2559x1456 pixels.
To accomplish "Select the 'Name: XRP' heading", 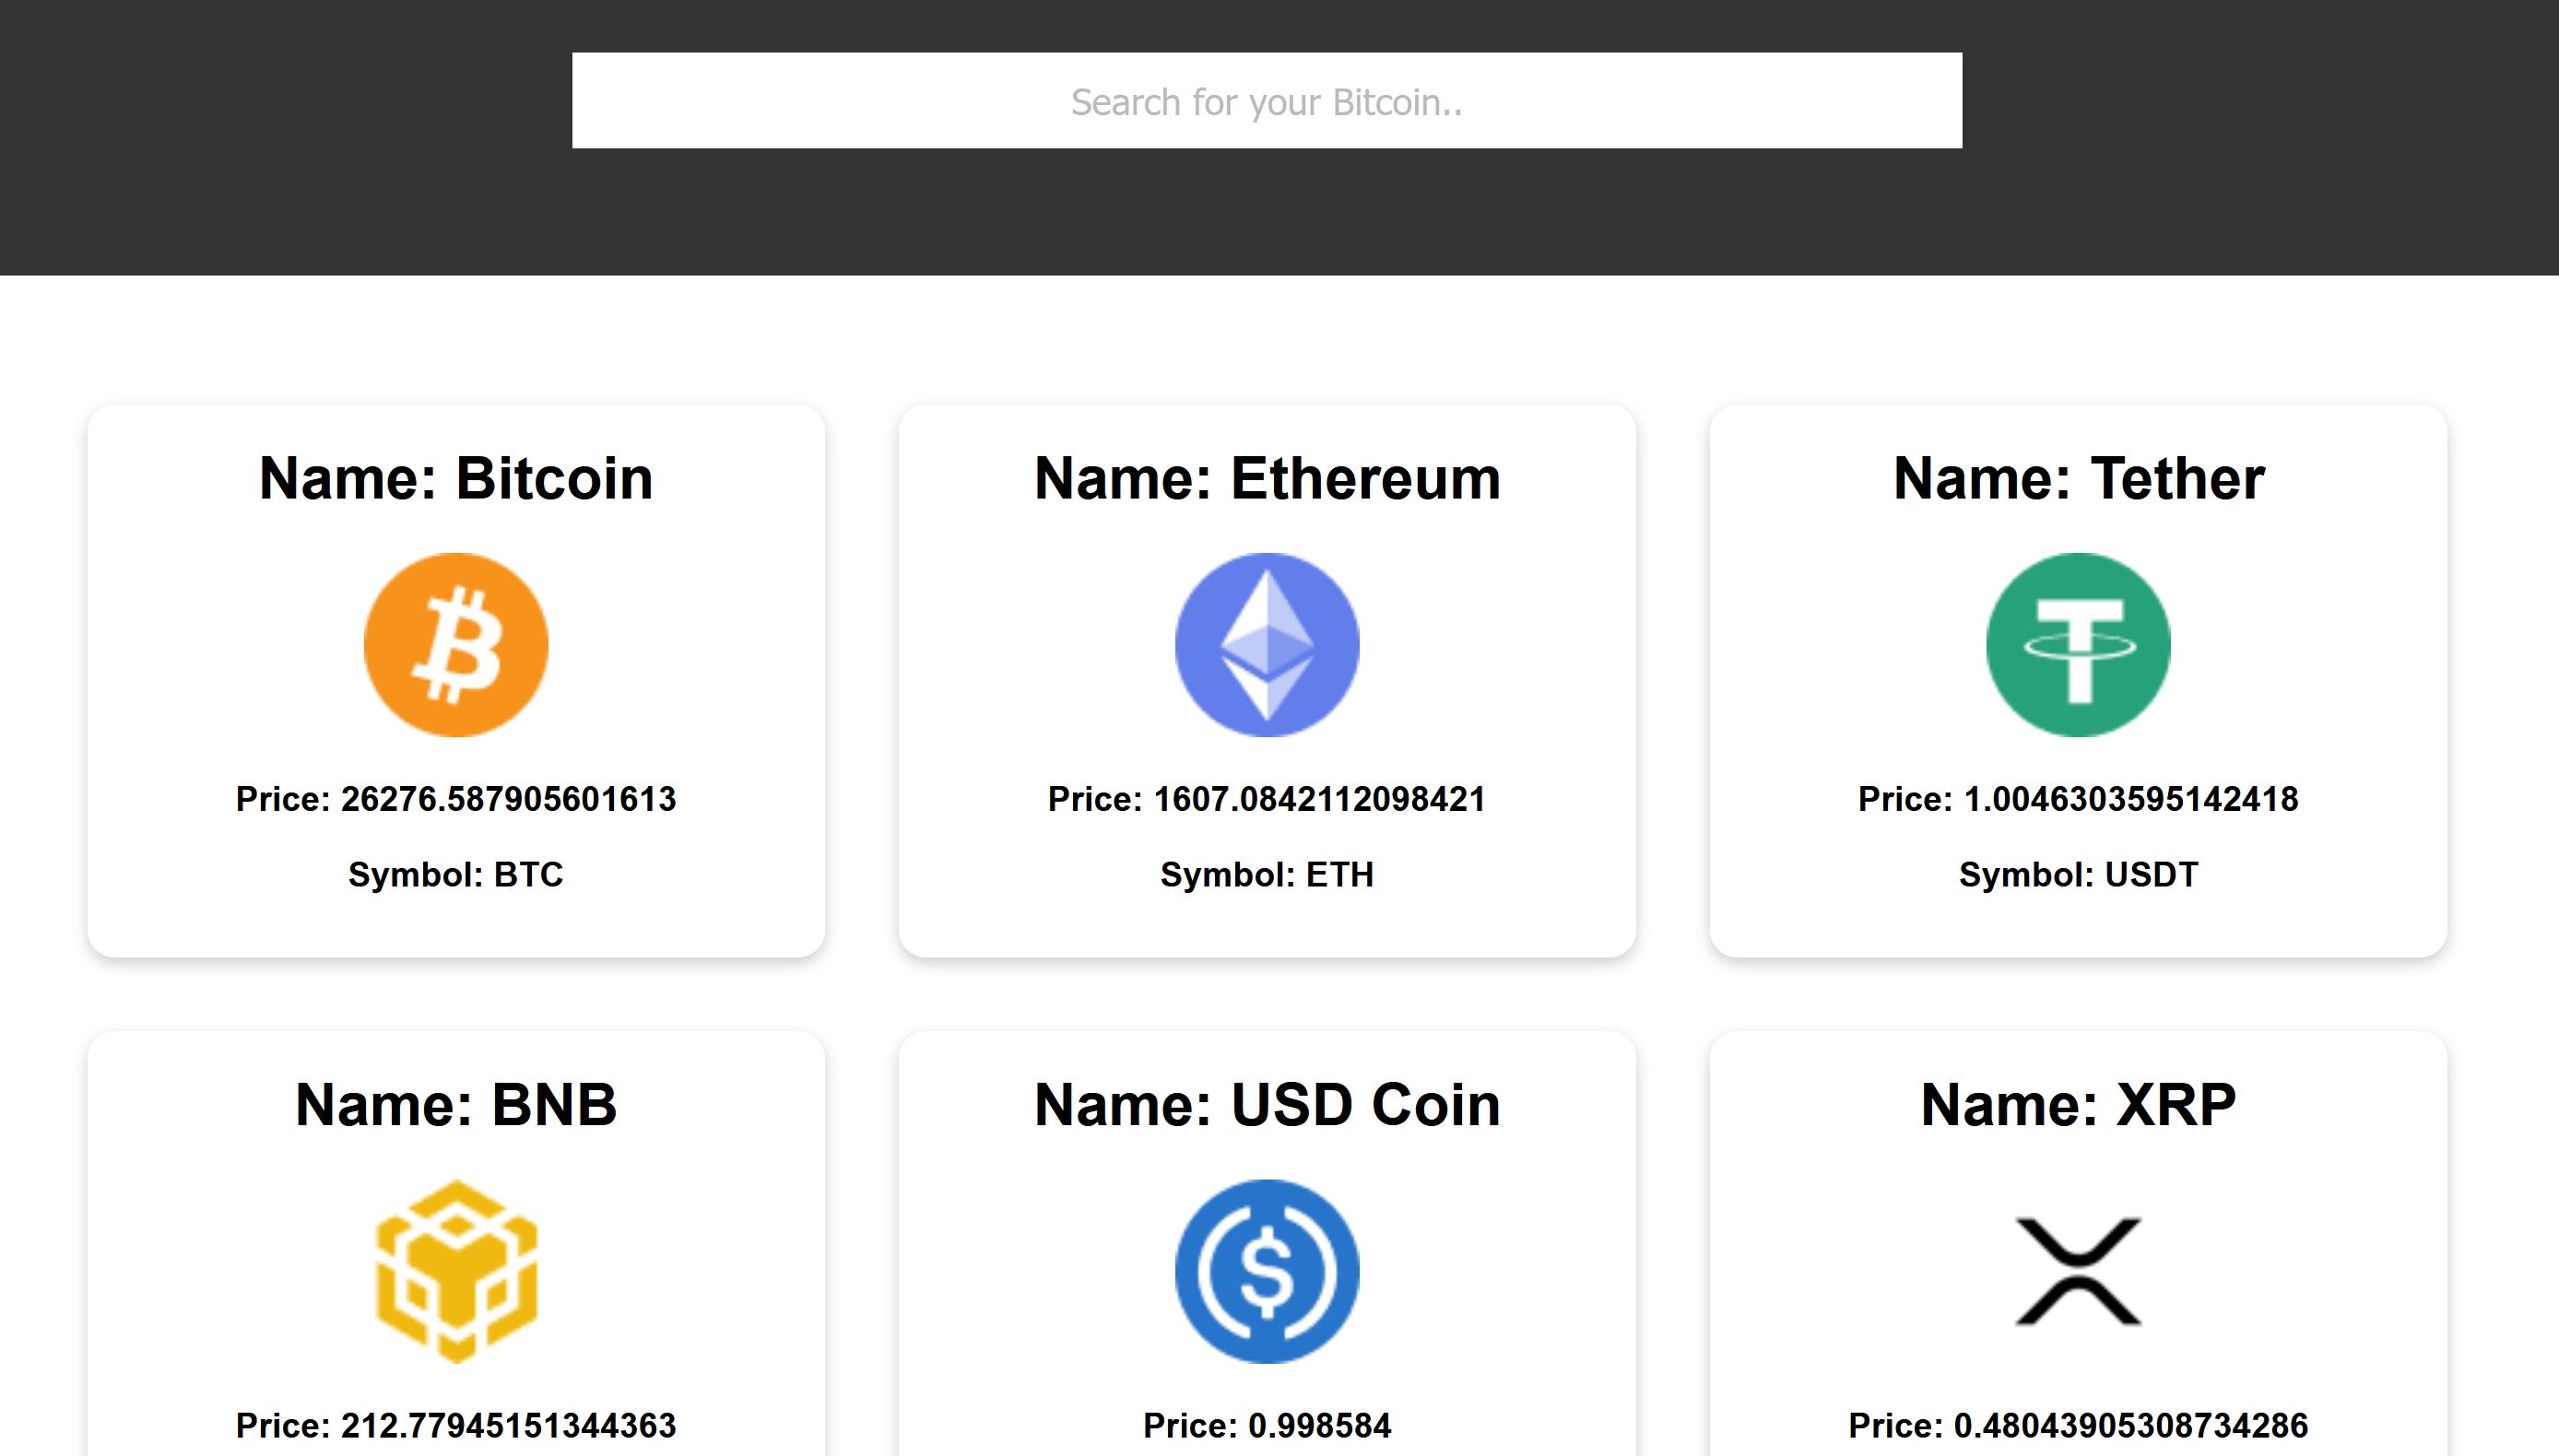I will pyautogui.click(x=2078, y=1105).
